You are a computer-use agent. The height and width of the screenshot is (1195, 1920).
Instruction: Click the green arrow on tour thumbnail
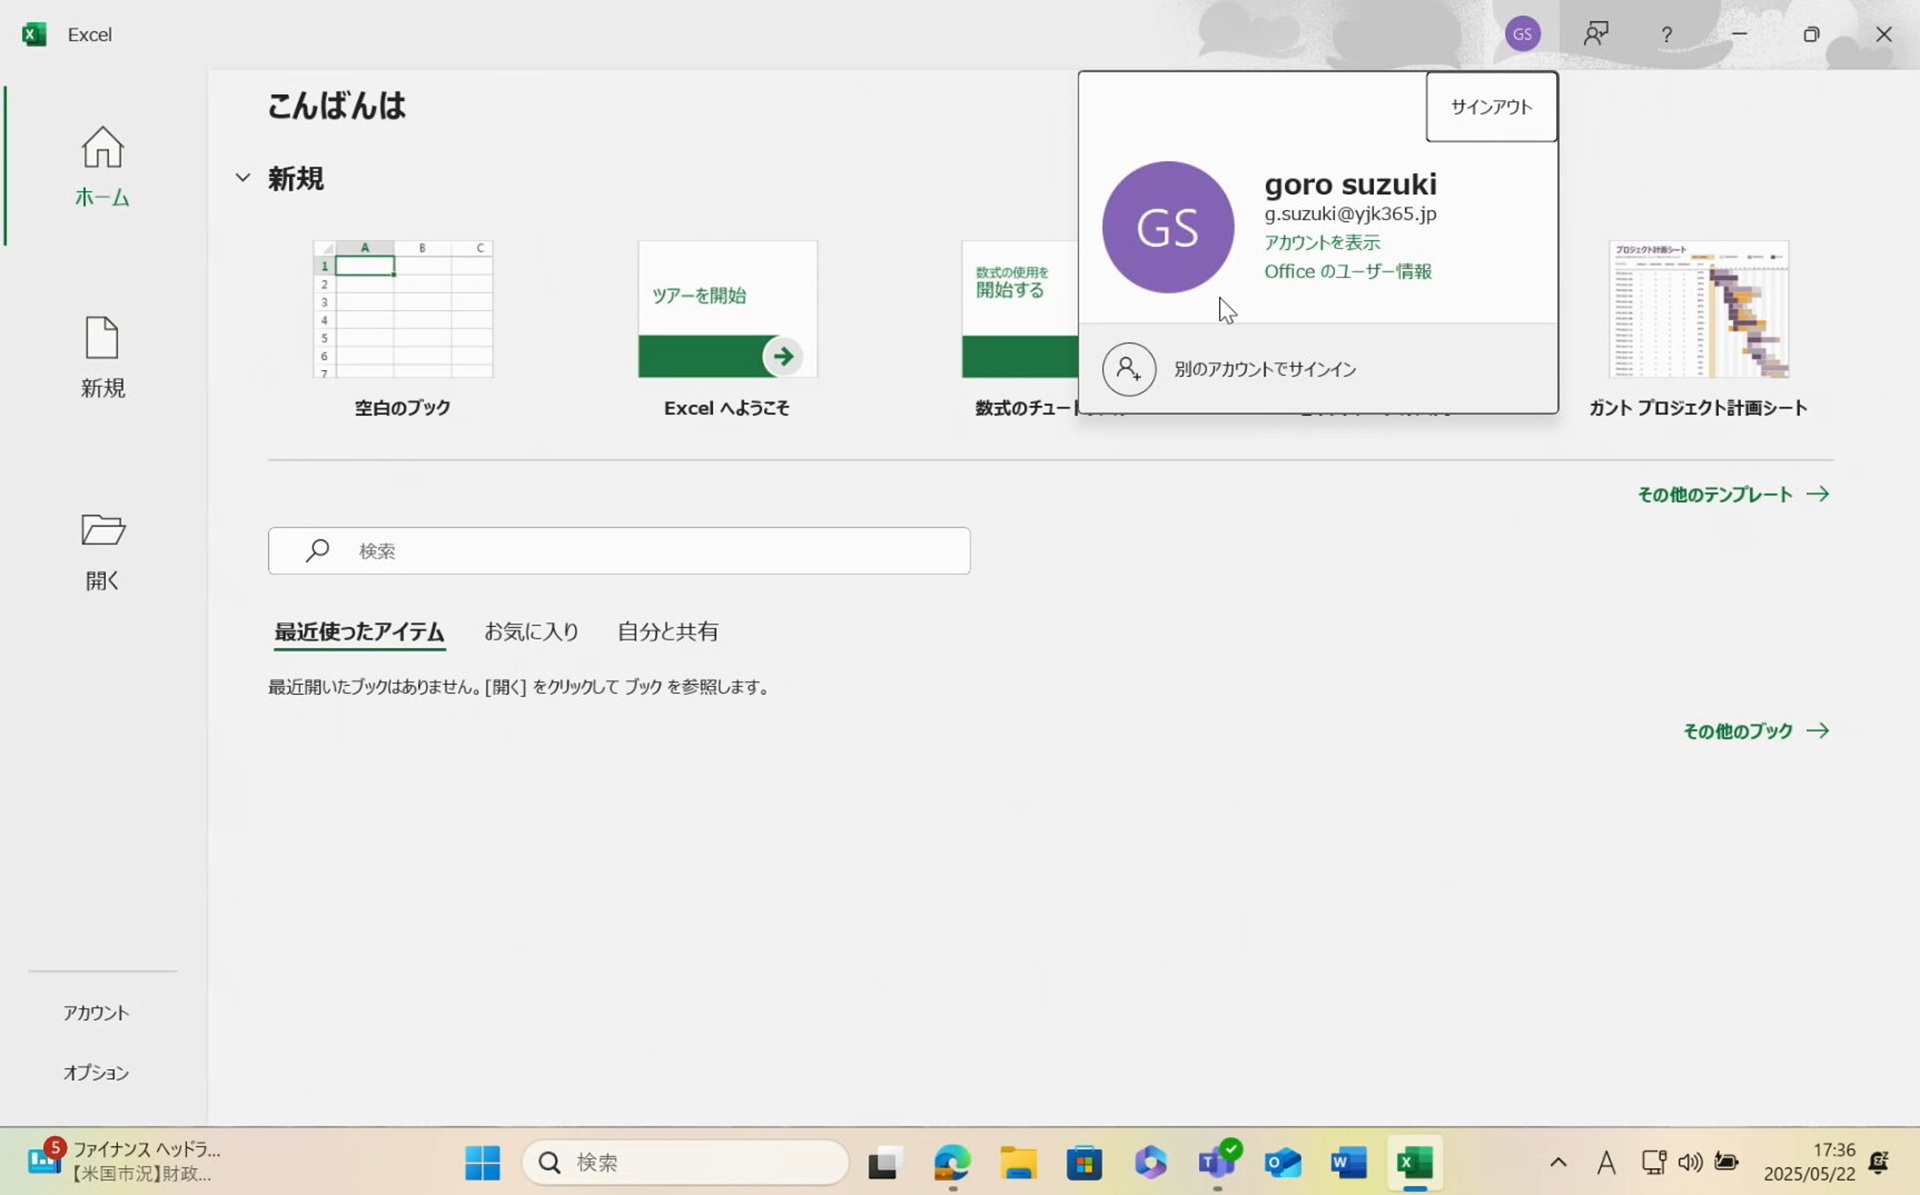point(782,356)
